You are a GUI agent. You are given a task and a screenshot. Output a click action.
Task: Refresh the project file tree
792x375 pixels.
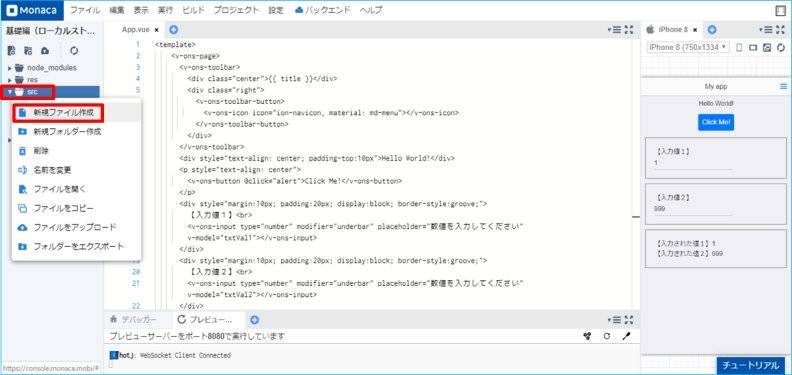pos(75,51)
